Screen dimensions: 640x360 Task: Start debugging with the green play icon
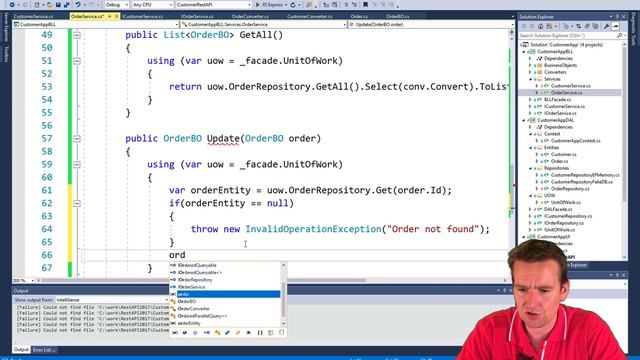click(x=258, y=5)
